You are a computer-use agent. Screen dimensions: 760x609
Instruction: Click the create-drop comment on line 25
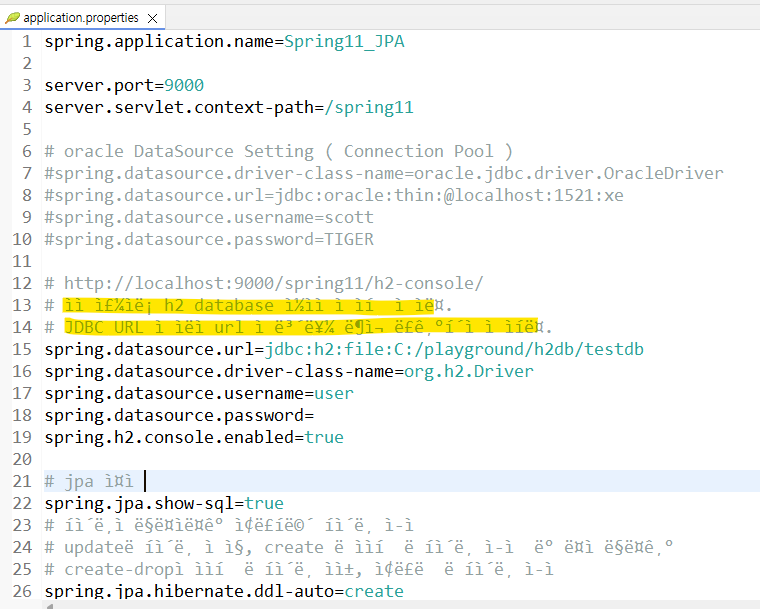pyautogui.click(x=299, y=569)
